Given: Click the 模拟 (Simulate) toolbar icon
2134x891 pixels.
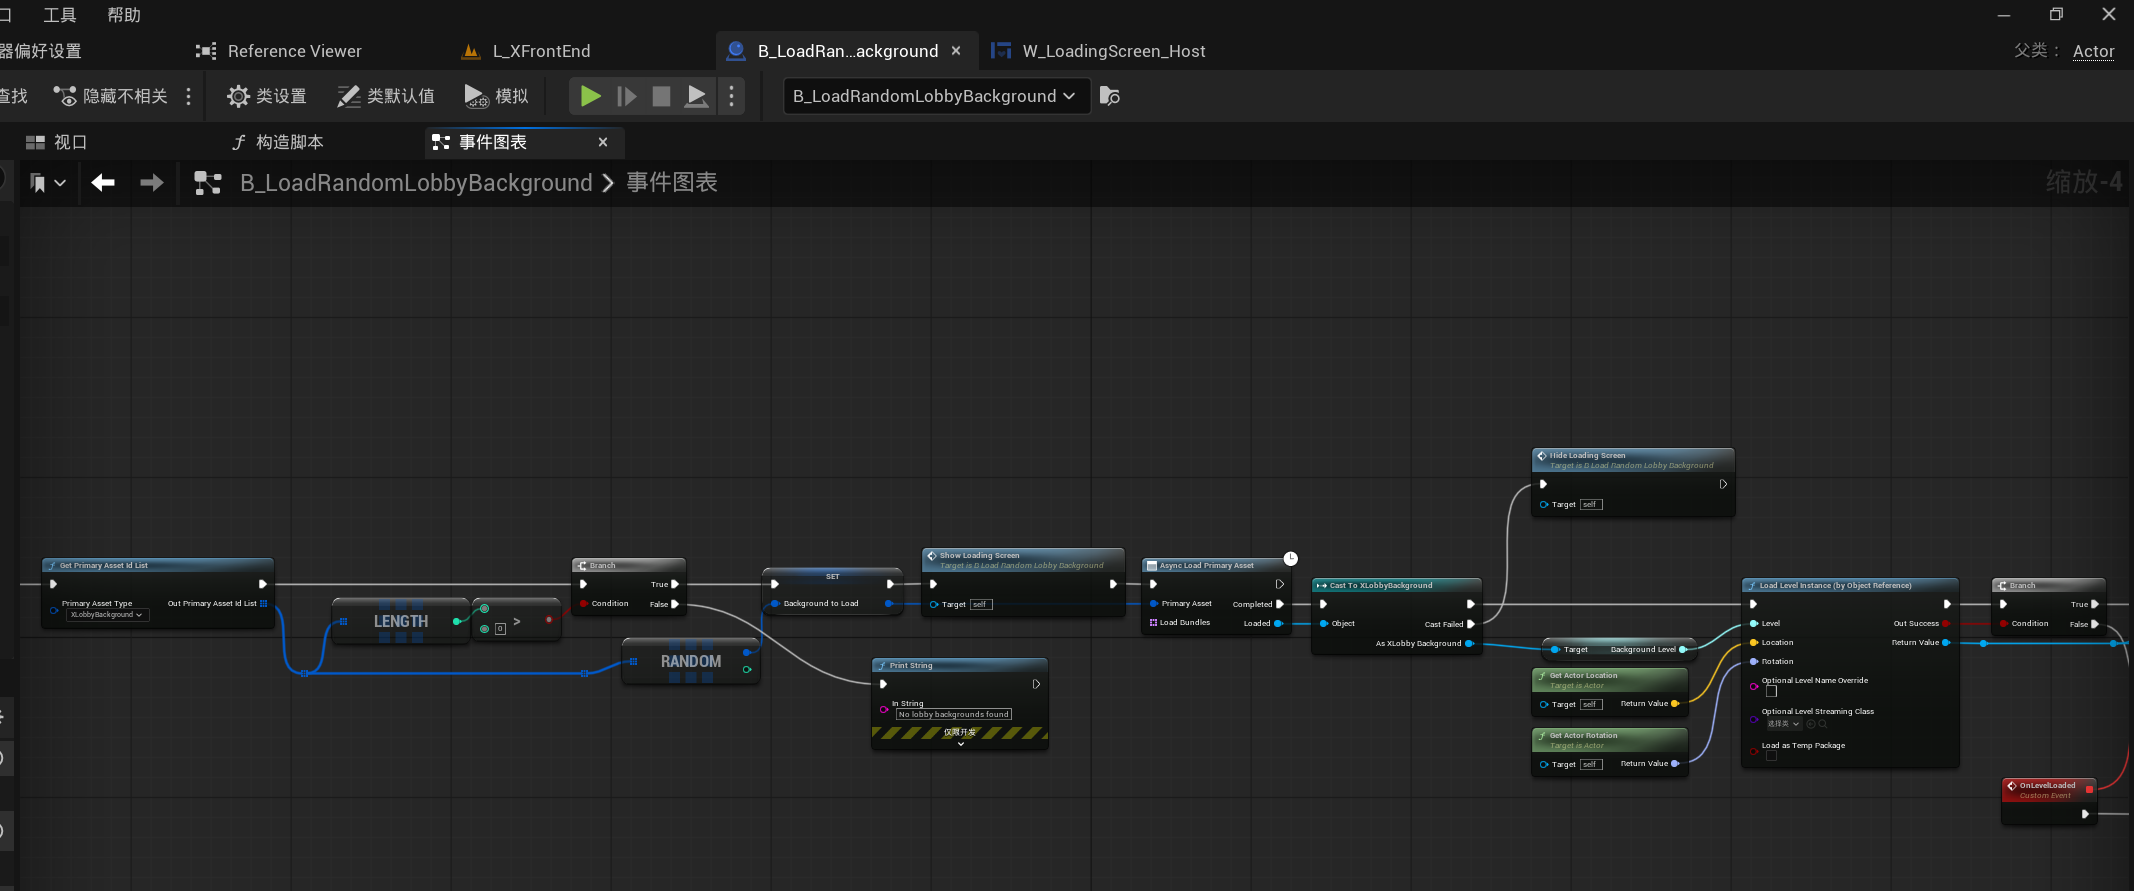Looking at the screenshot, I should pyautogui.click(x=496, y=96).
